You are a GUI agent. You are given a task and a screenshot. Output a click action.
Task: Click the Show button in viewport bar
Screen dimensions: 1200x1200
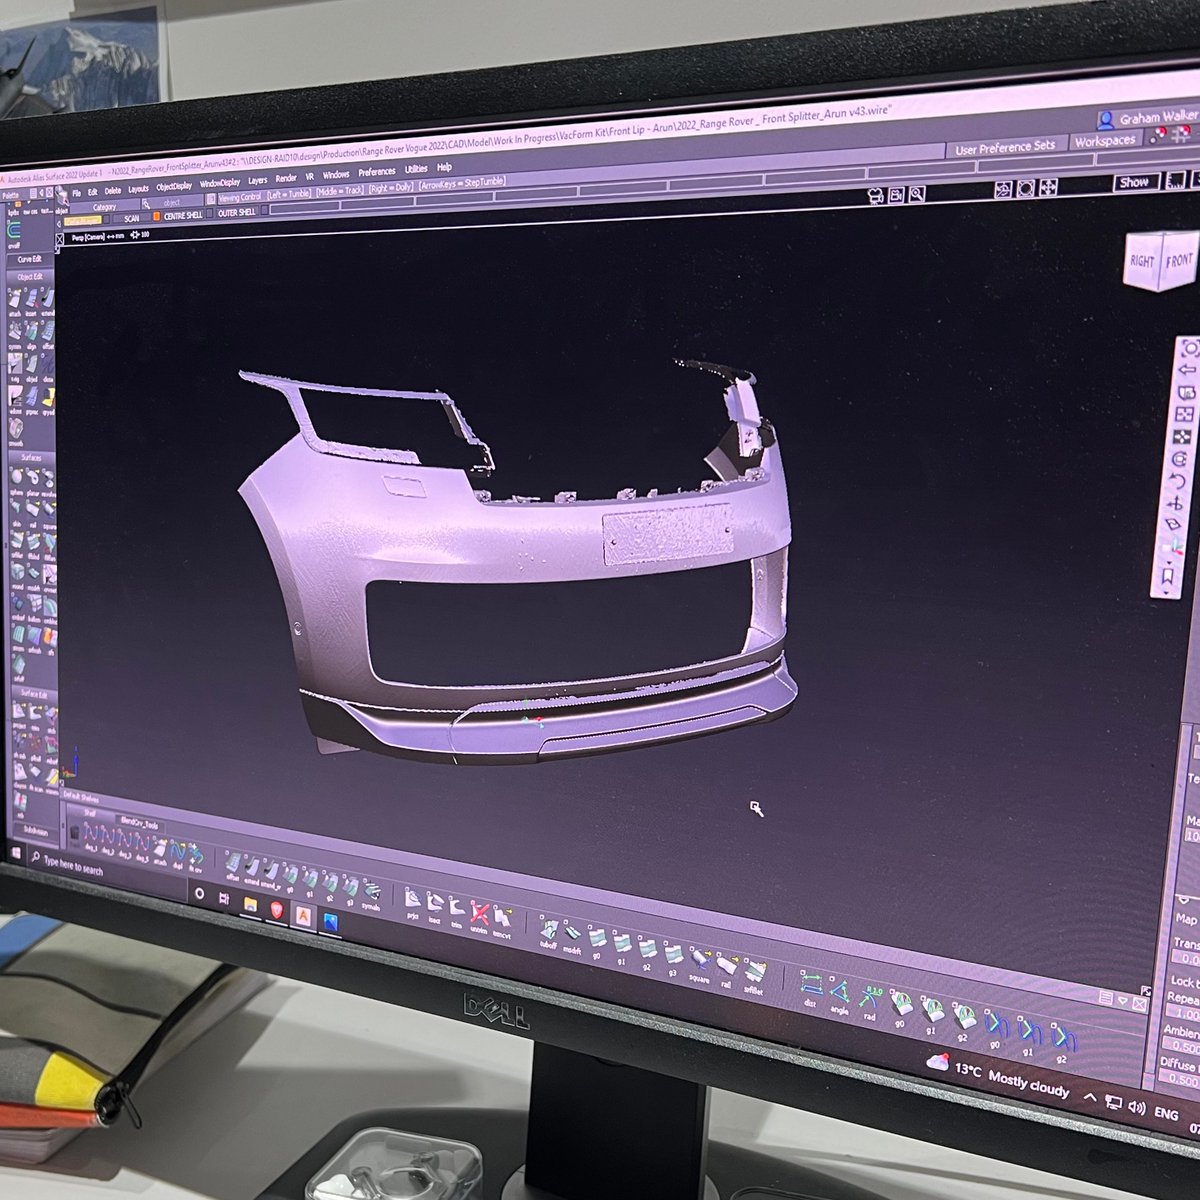[1136, 183]
